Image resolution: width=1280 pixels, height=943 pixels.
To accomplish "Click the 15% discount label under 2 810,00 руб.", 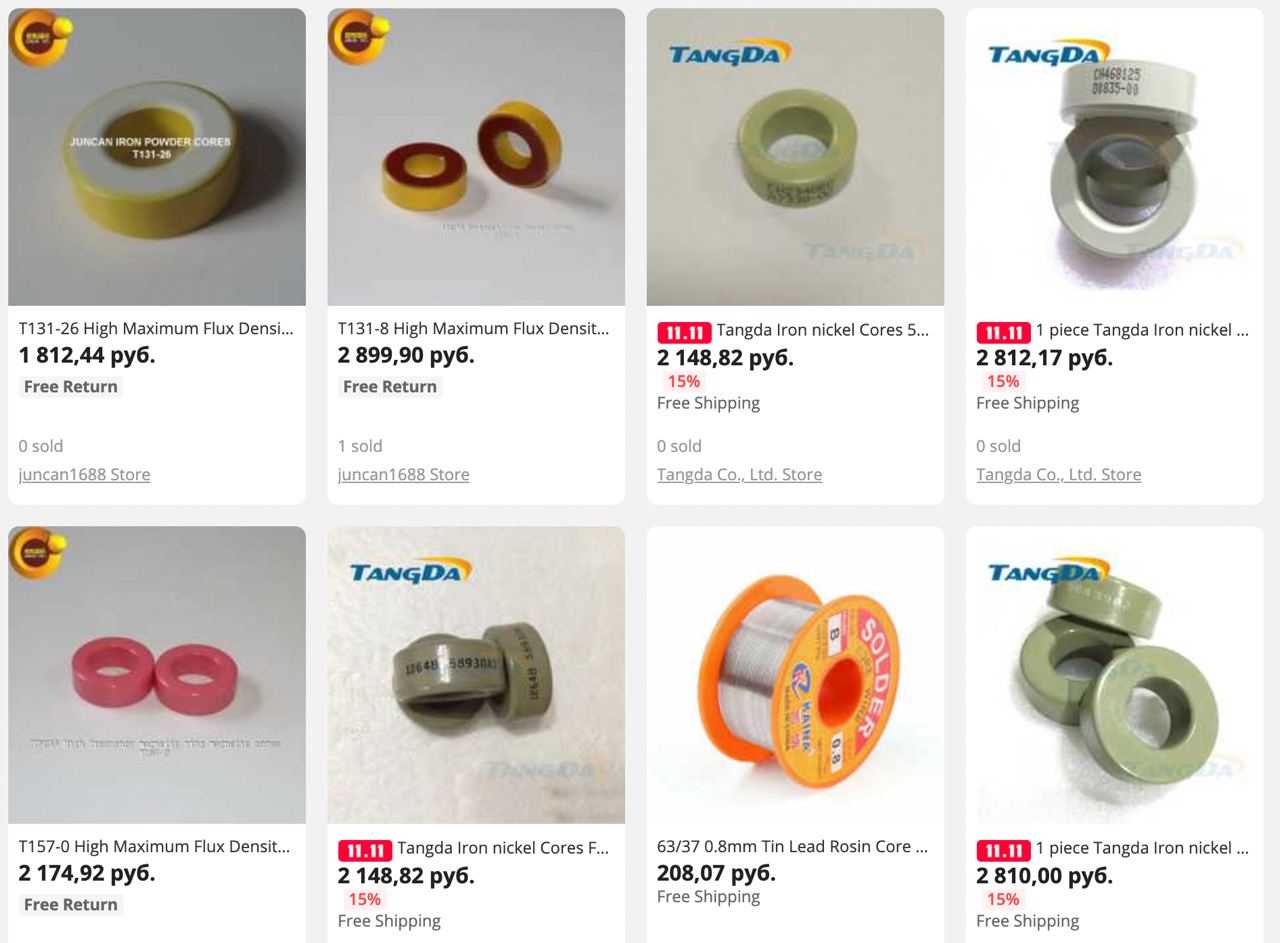I will point(1003,899).
